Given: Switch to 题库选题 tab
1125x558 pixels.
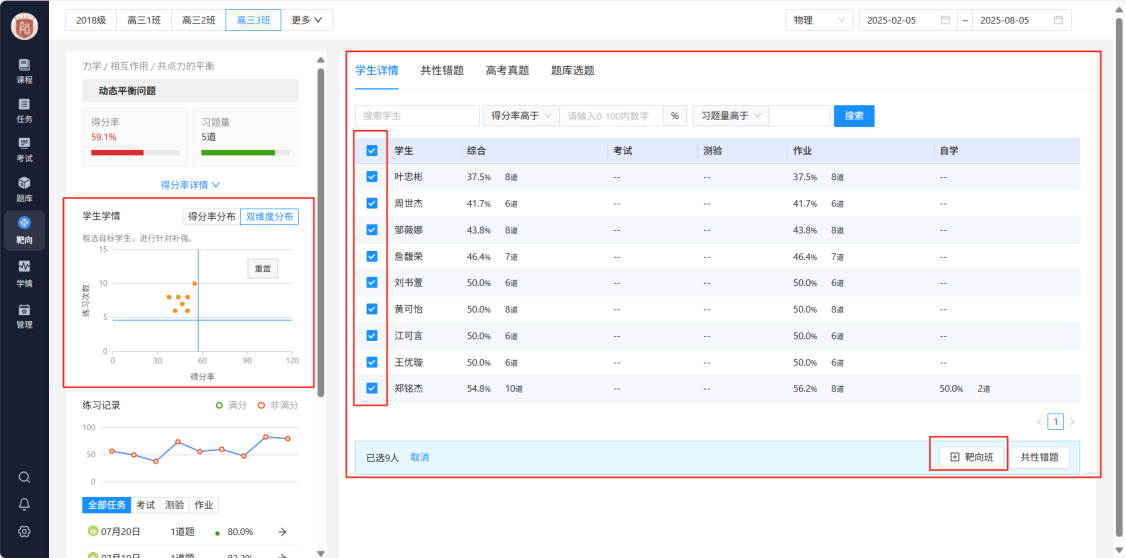Looking at the screenshot, I should [573, 70].
